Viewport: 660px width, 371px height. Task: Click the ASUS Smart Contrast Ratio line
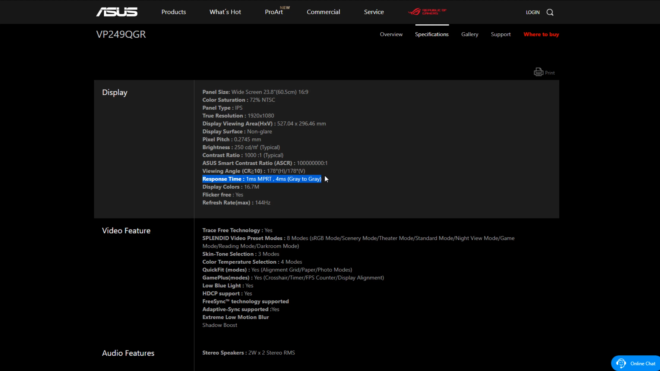[265, 163]
